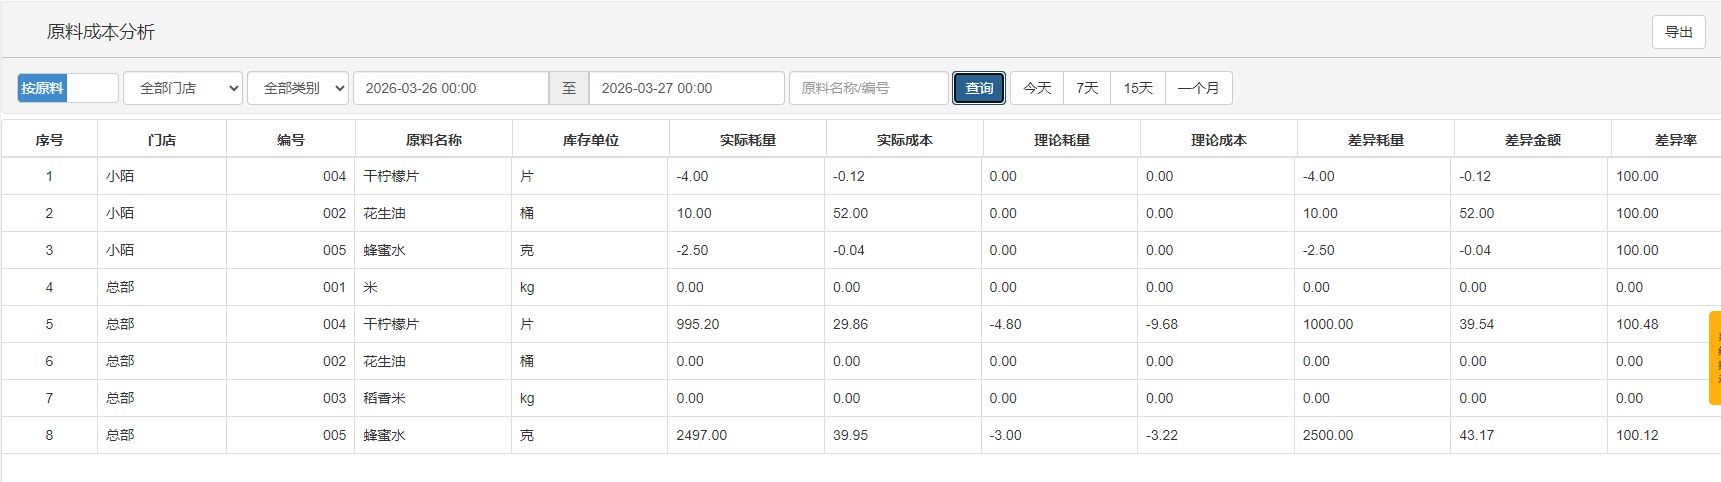Click the orange side tab on right edge
Viewport: 1721px width, 482px height.
tap(1714, 358)
